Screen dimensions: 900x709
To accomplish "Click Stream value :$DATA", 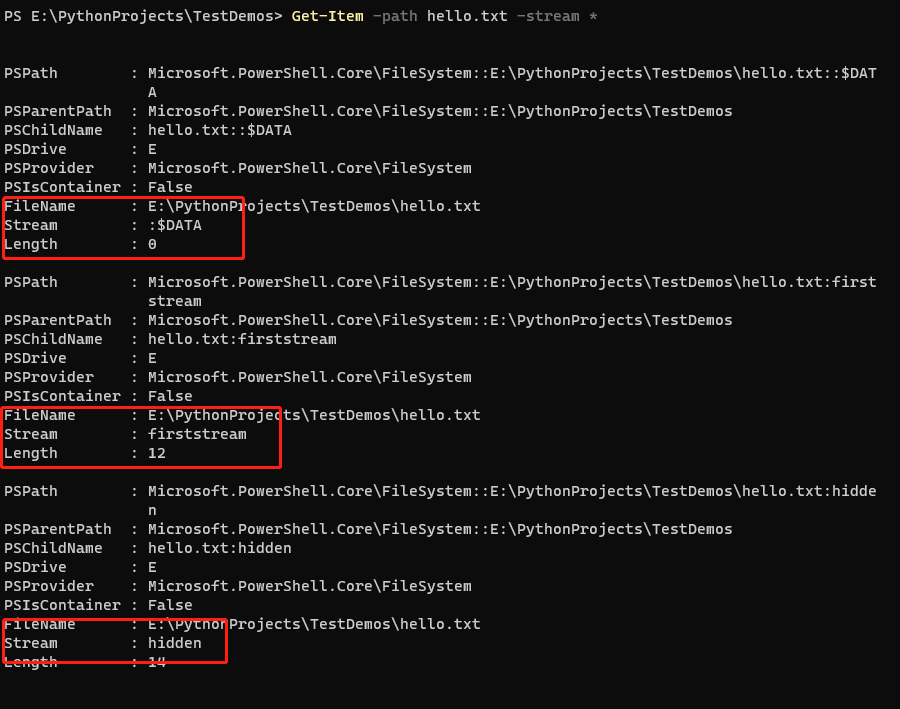I will pos(175,225).
